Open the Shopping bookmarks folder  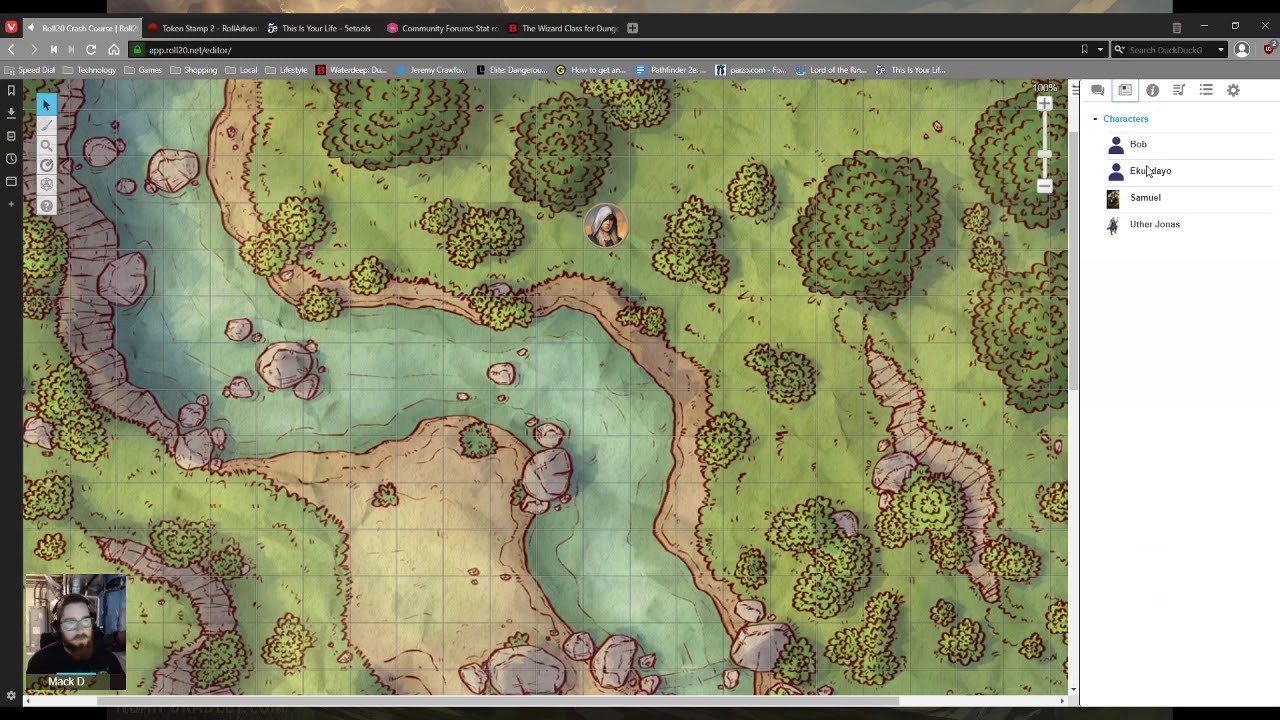pos(193,70)
